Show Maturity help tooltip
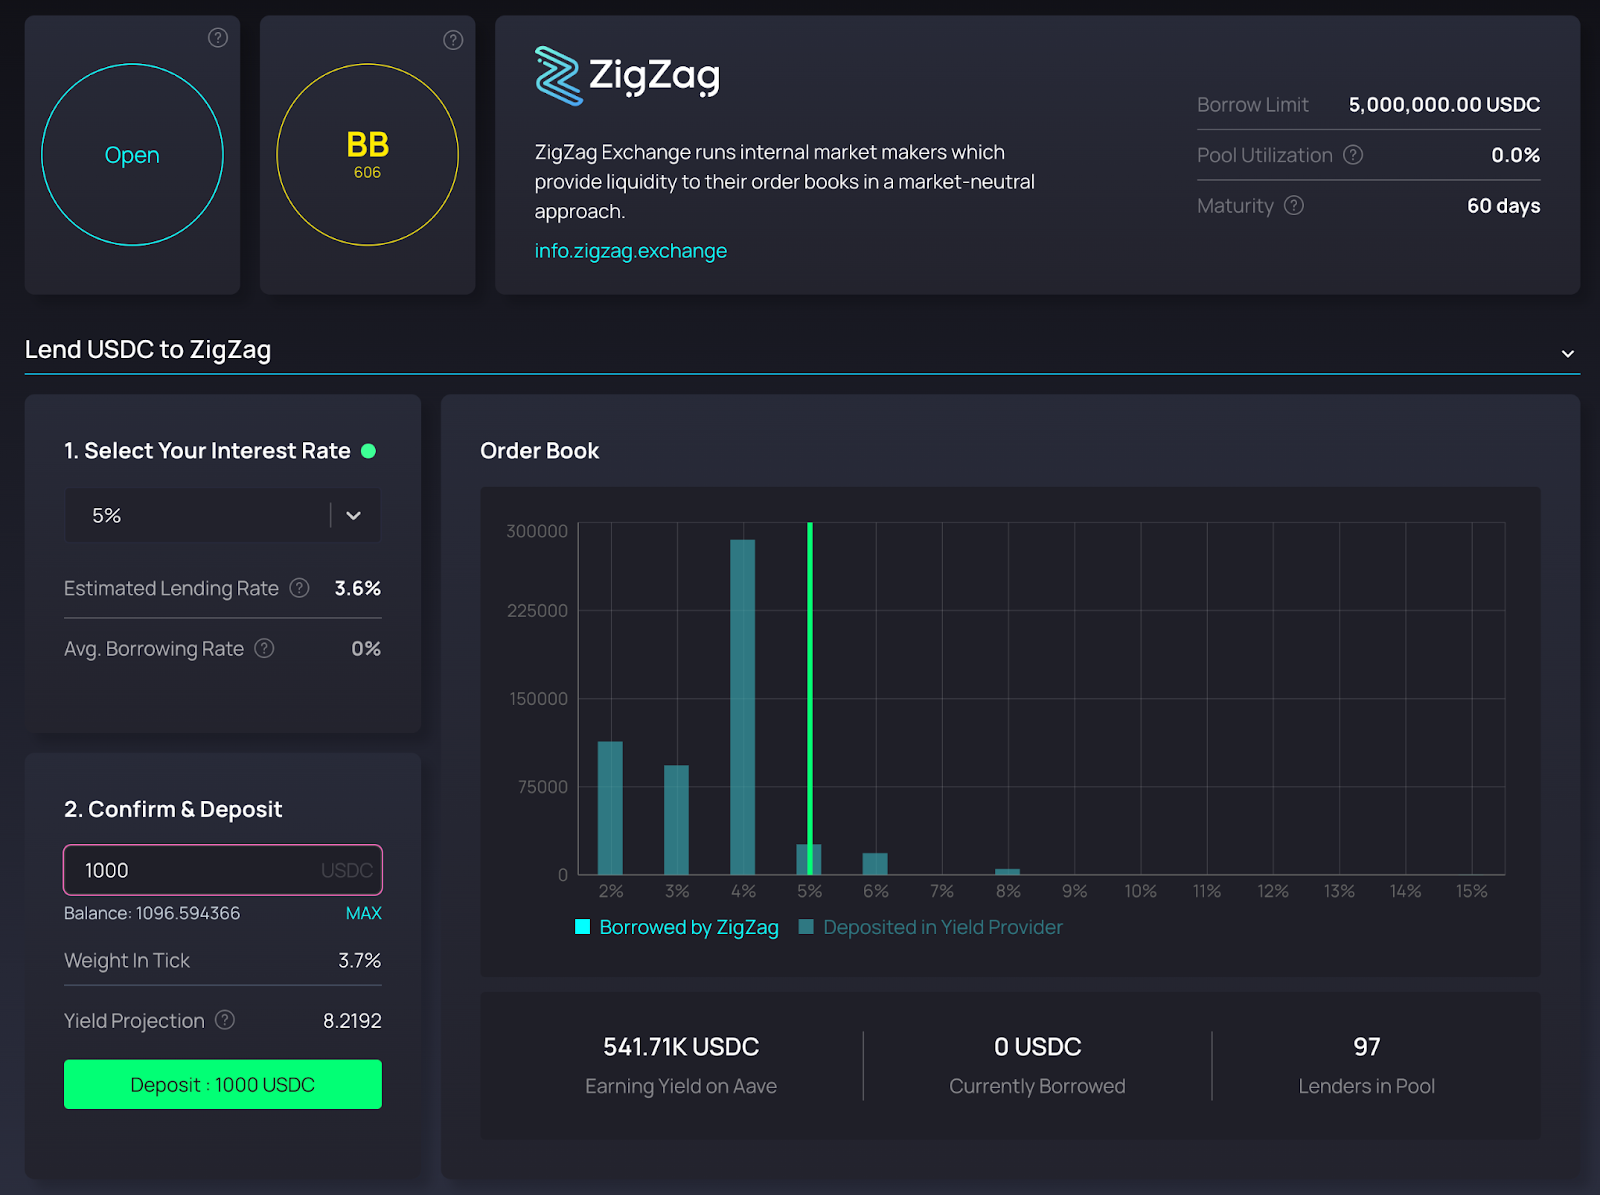 [1294, 205]
